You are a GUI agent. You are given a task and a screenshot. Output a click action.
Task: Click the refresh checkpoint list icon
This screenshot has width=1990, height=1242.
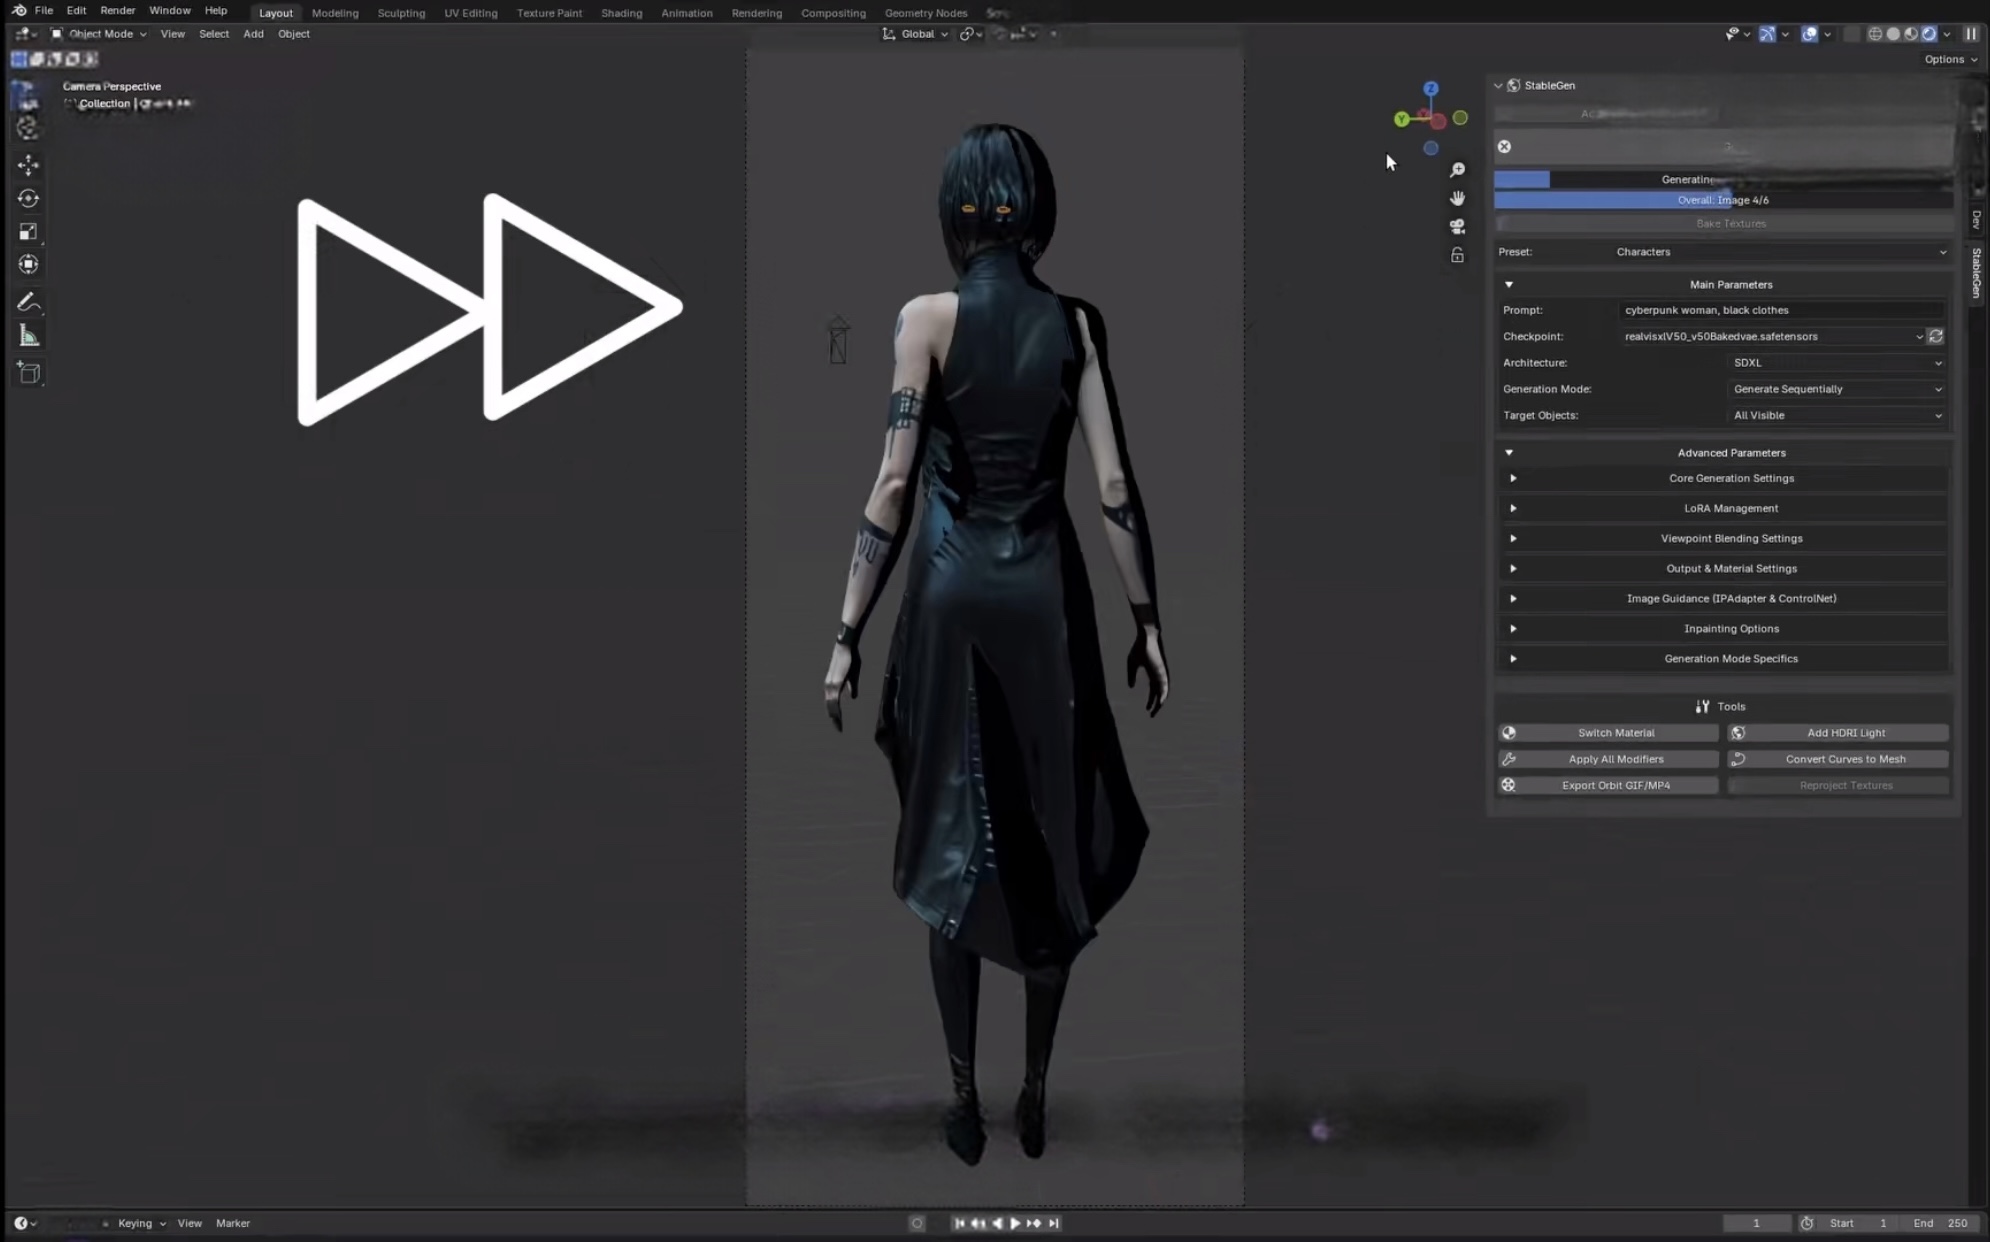[x=1936, y=336]
